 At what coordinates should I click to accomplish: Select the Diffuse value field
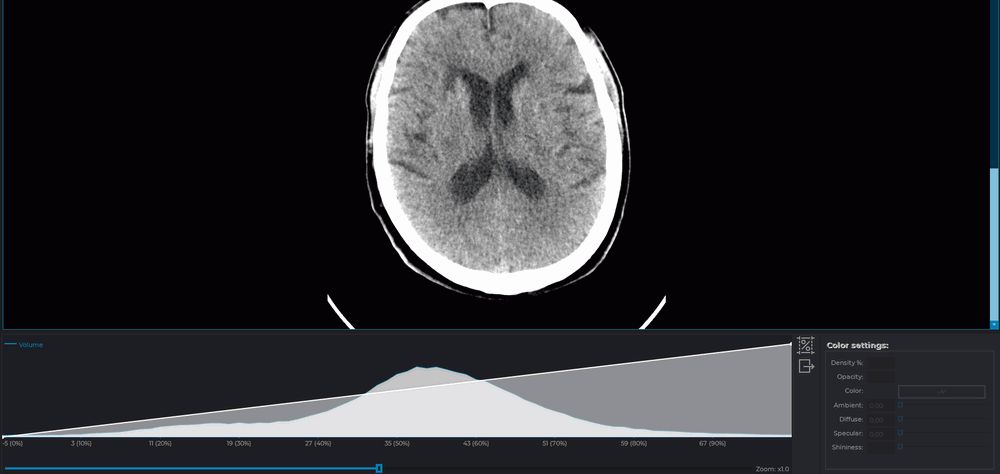click(x=879, y=419)
